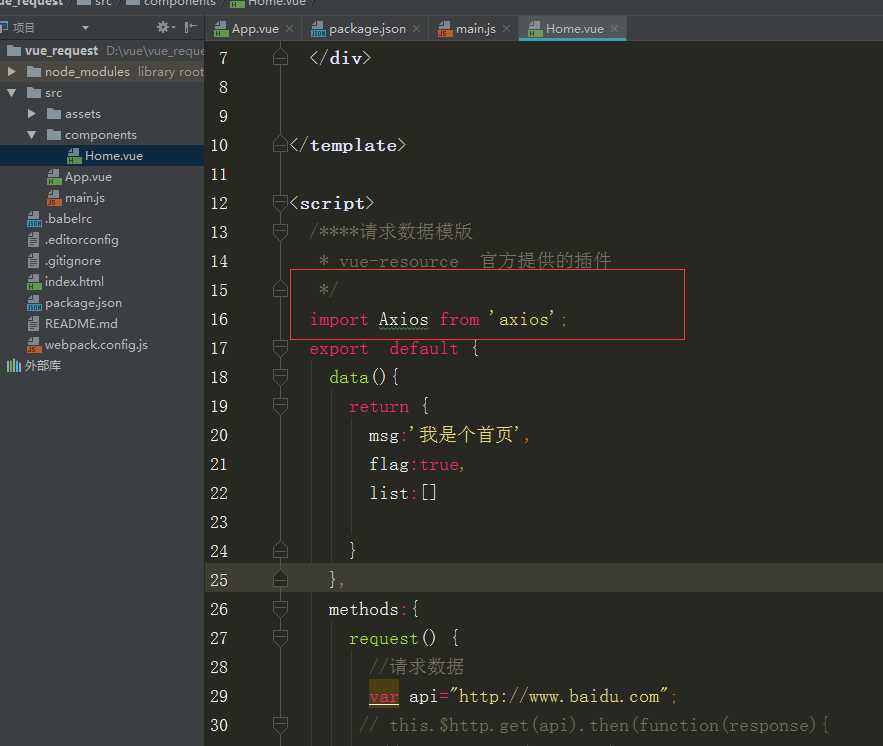Click the http://www.baidu.com string
Screen dimensions: 883x746
pyautogui.click(x=559, y=696)
